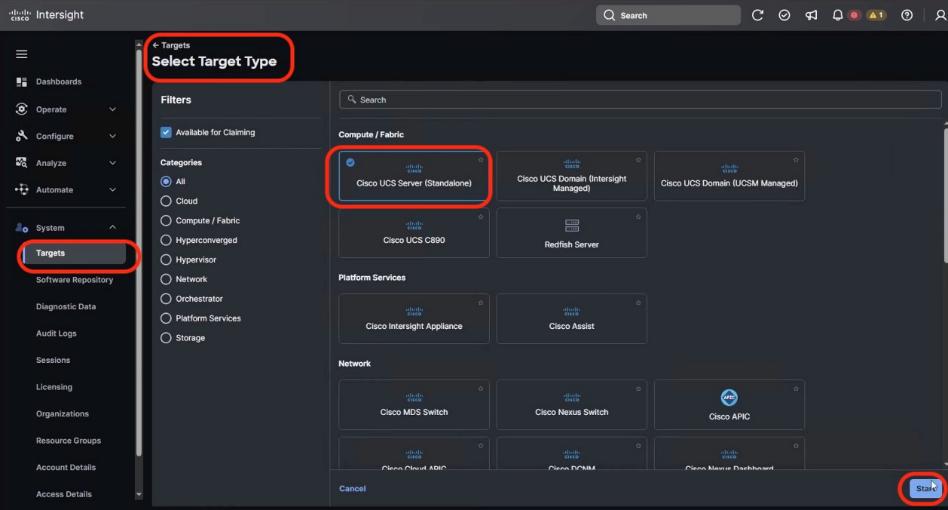Click the yellow warning count badge
The height and width of the screenshot is (510, 948).
click(x=877, y=15)
